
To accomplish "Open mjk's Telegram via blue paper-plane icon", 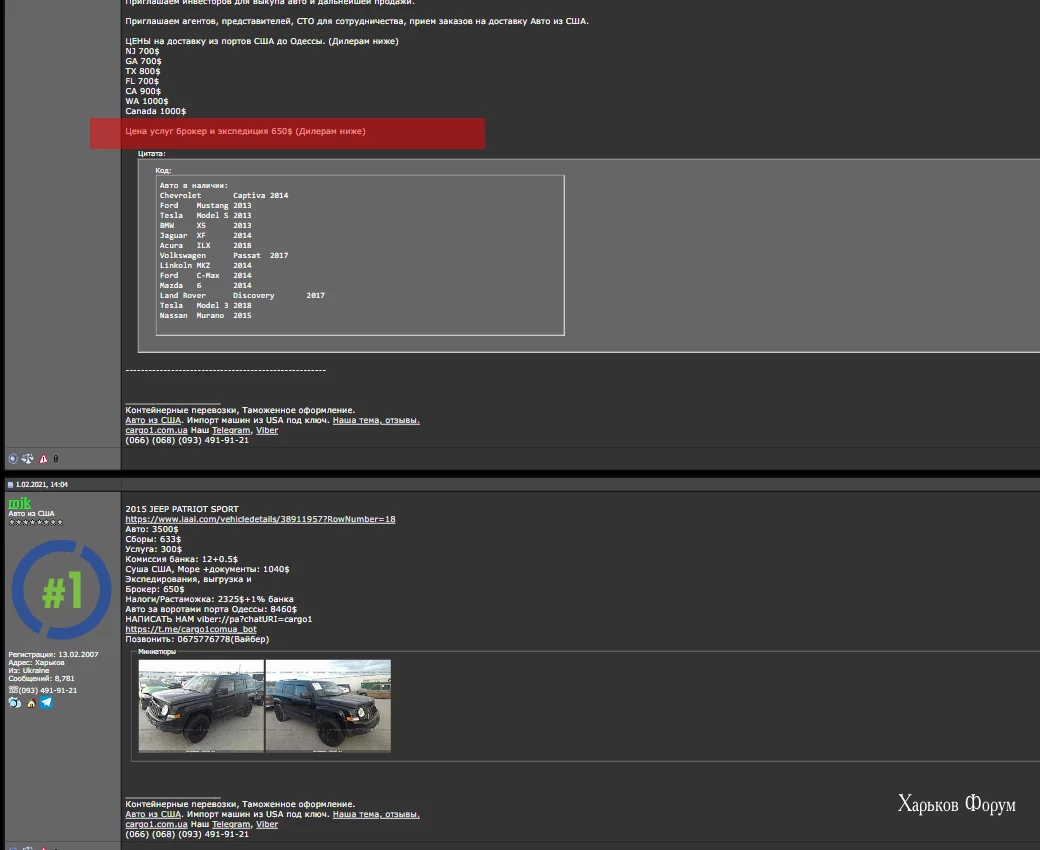I will [46, 702].
